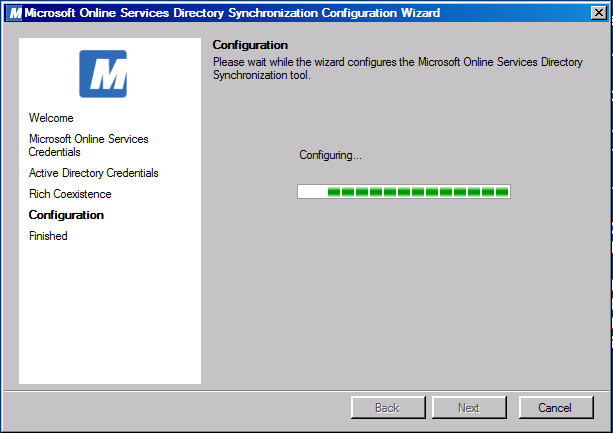
Task: Select the Rich Coexistence step
Action: pos(70,194)
